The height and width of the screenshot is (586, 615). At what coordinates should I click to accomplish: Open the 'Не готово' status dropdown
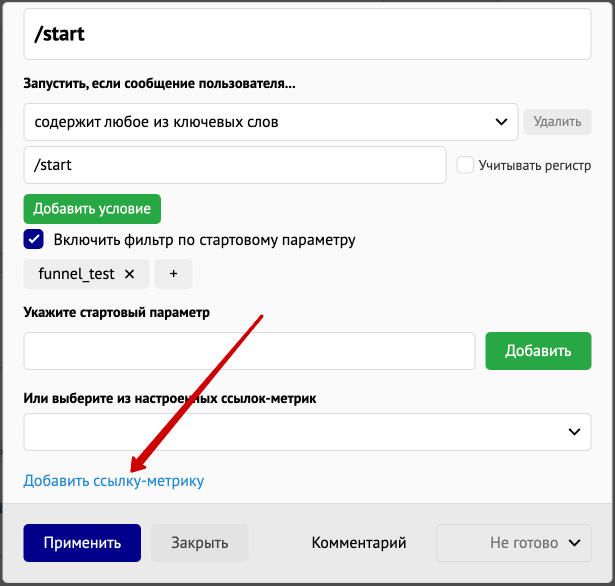point(514,543)
